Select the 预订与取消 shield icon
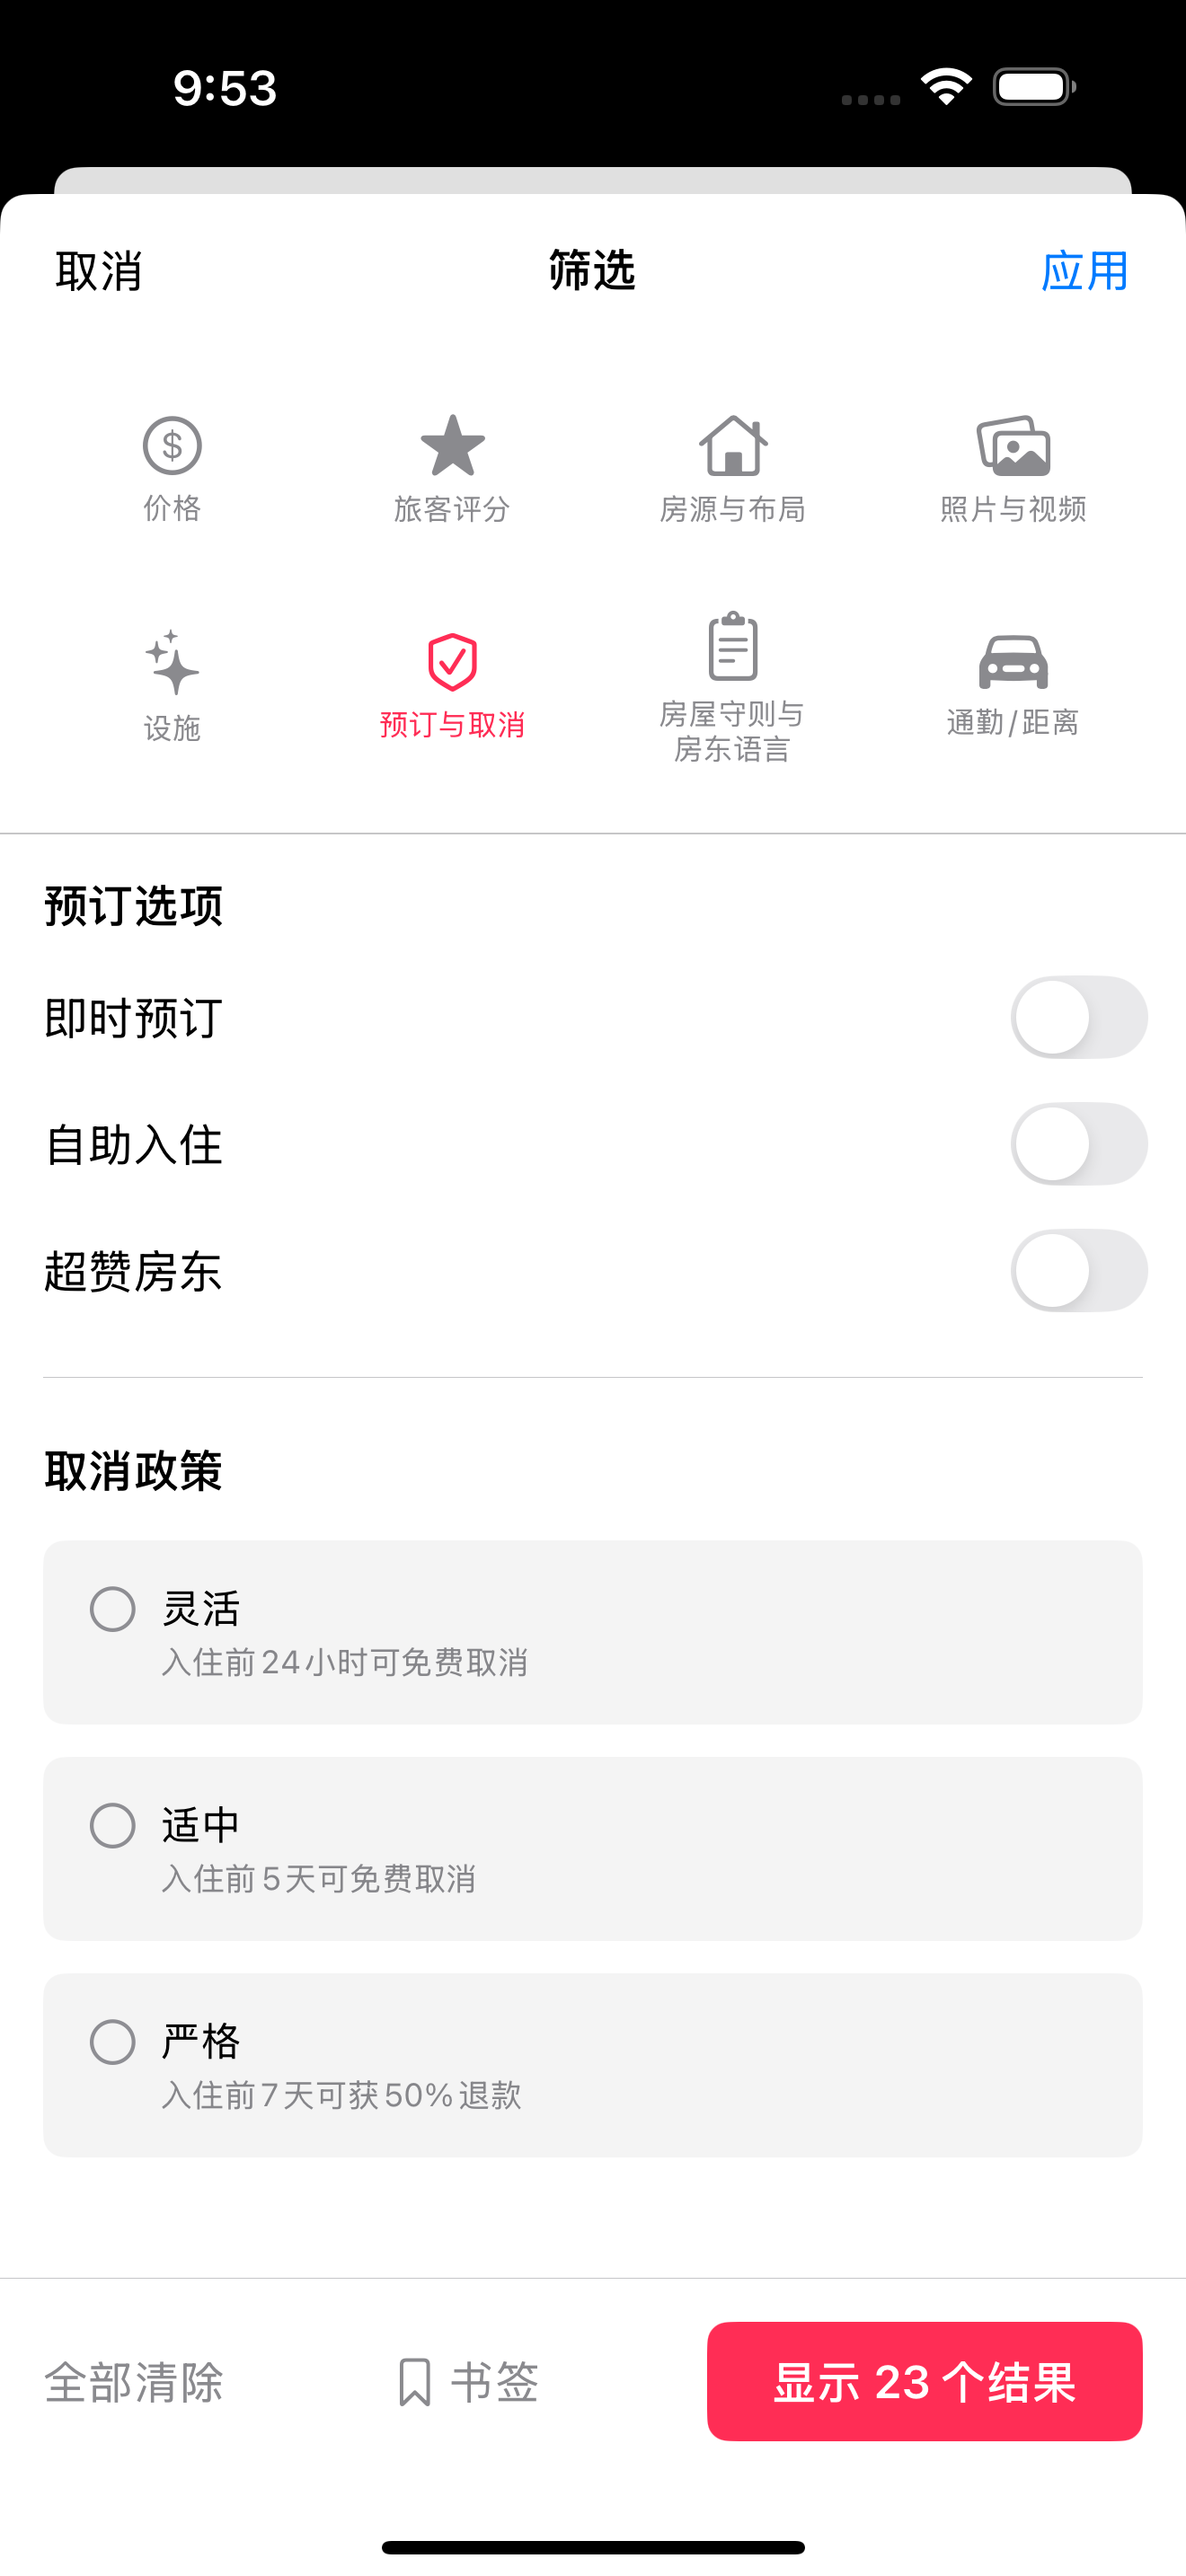The width and height of the screenshot is (1186, 2576). (x=452, y=662)
